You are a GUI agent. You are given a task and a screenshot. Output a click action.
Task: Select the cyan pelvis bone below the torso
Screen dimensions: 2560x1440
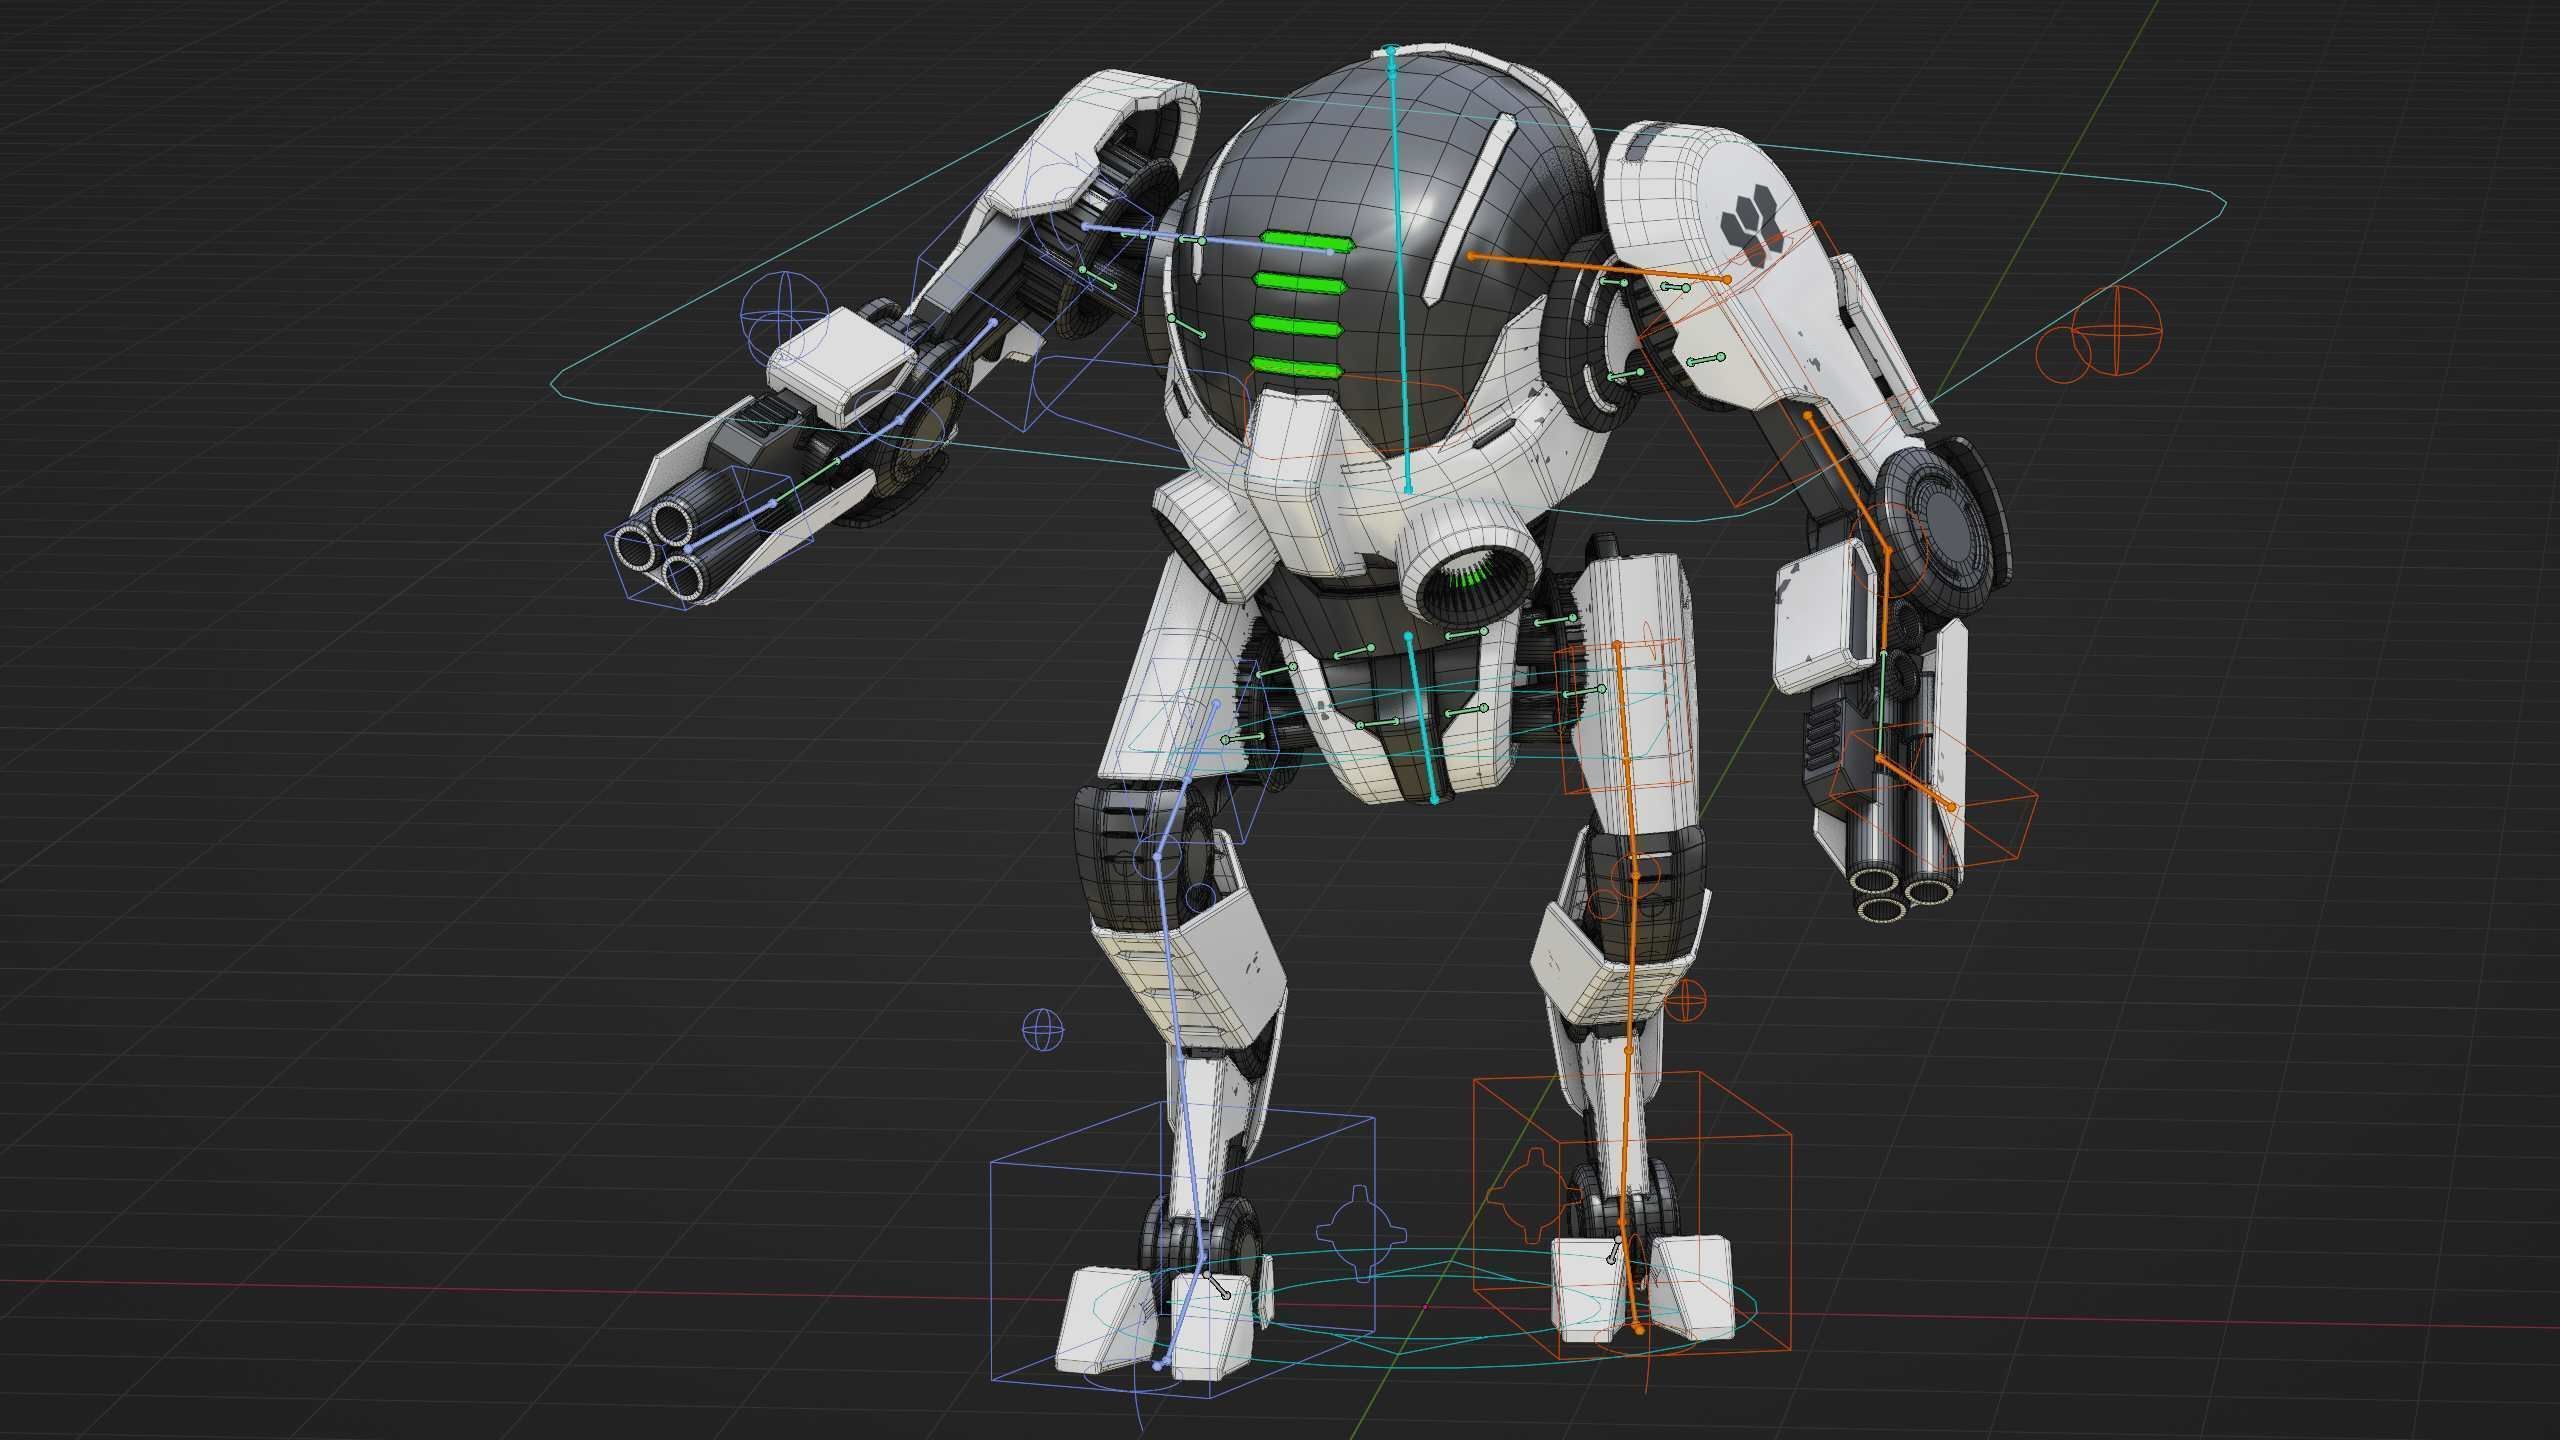click(1422, 717)
